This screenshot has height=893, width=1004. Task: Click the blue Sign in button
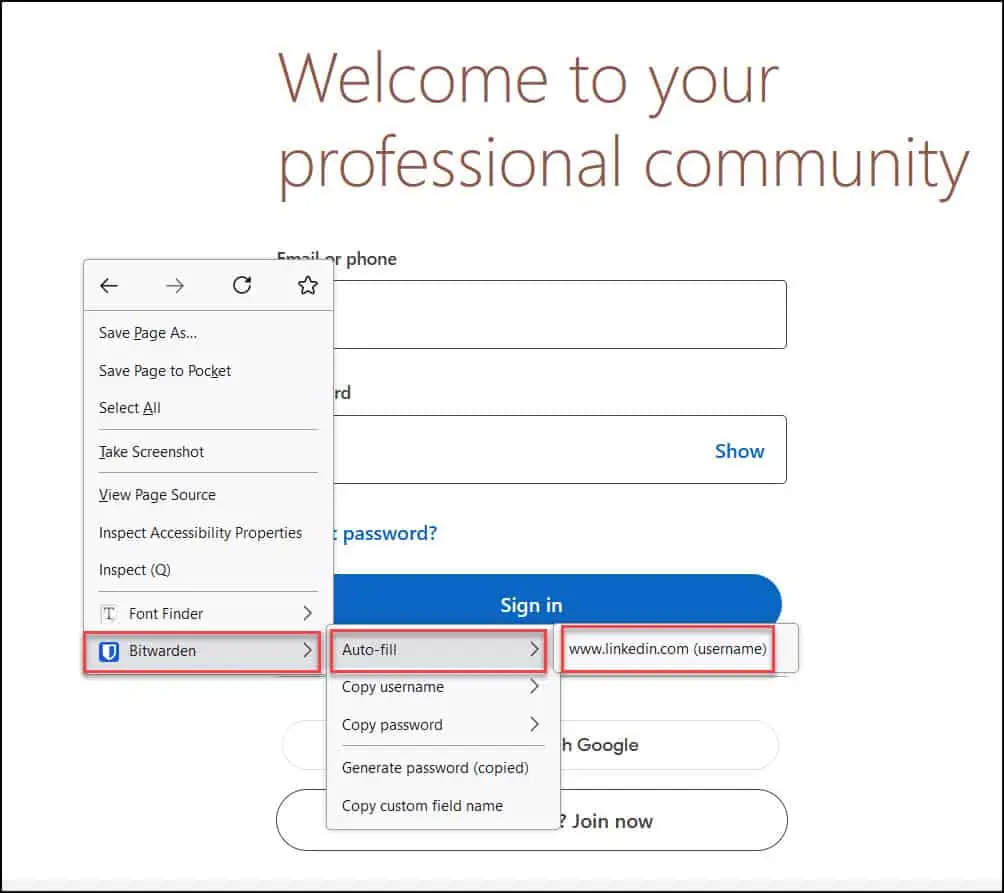(x=557, y=599)
